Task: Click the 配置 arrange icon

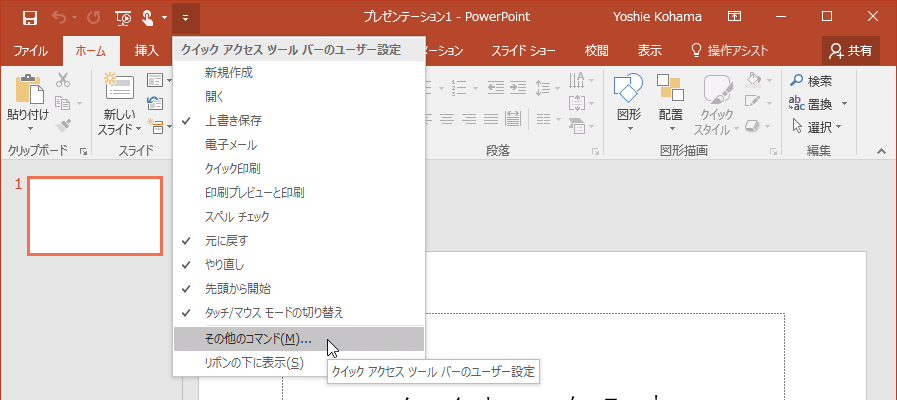Action: [x=670, y=88]
